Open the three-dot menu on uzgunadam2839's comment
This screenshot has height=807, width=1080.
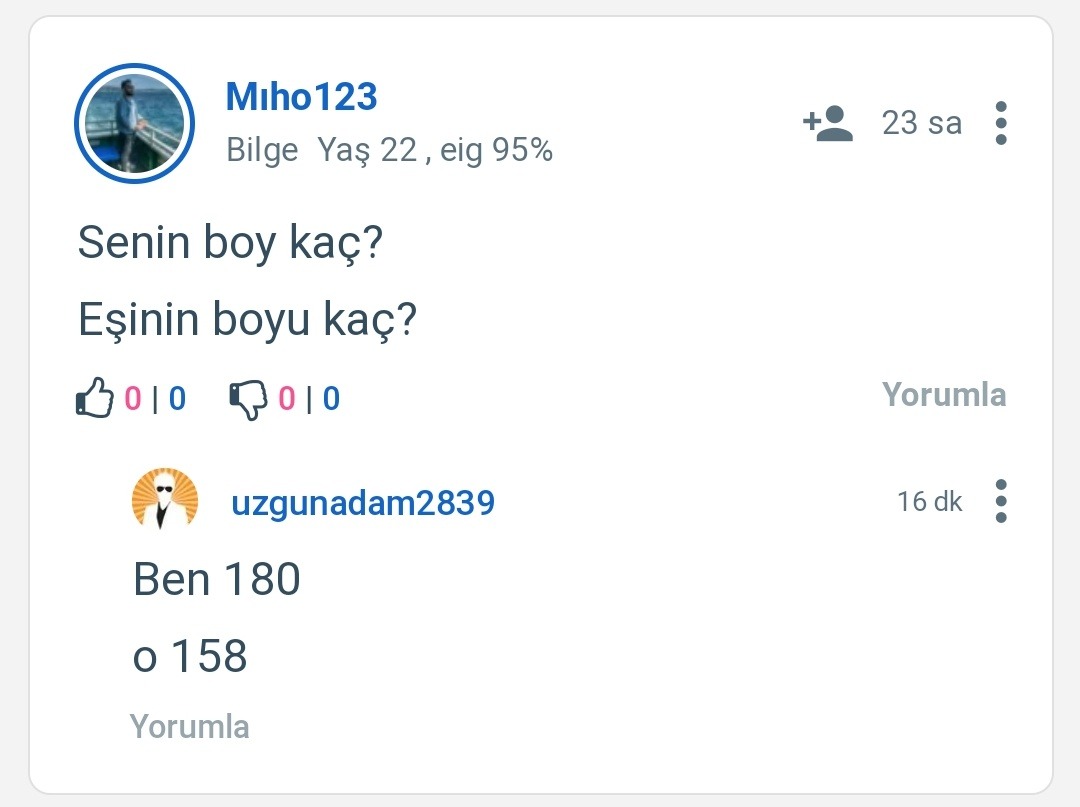tap(1001, 501)
